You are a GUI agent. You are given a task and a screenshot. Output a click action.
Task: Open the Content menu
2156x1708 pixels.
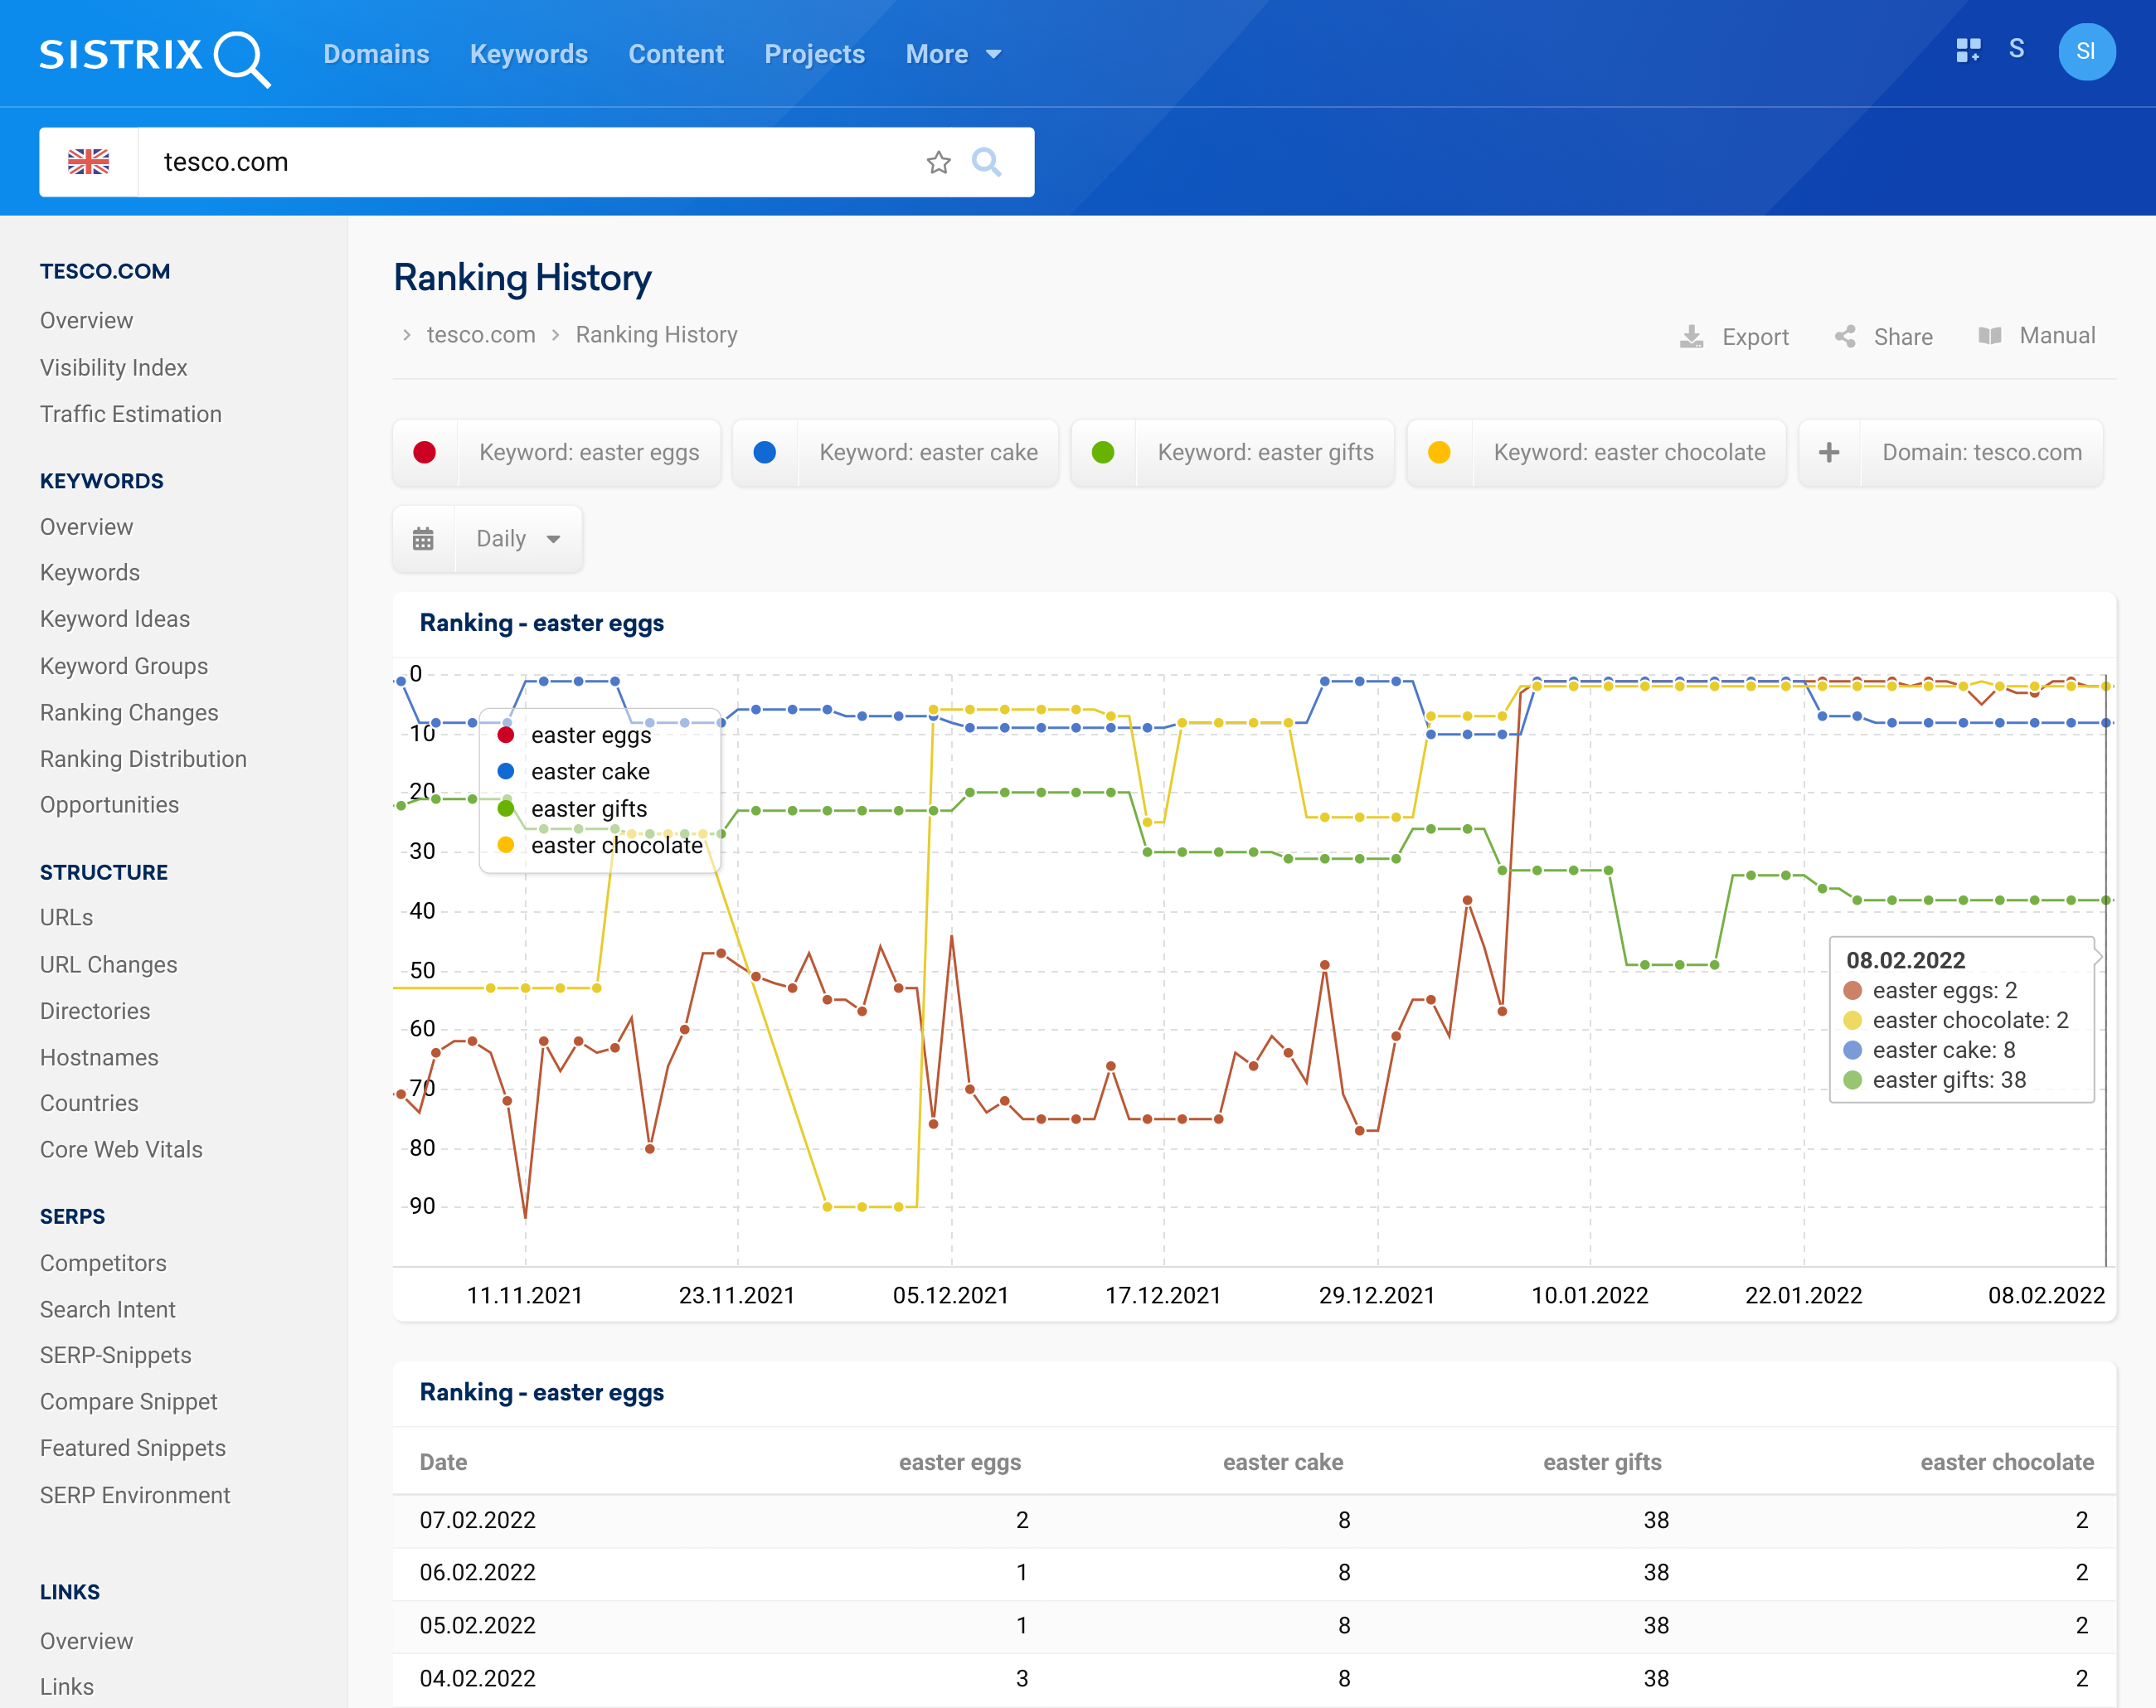click(676, 54)
